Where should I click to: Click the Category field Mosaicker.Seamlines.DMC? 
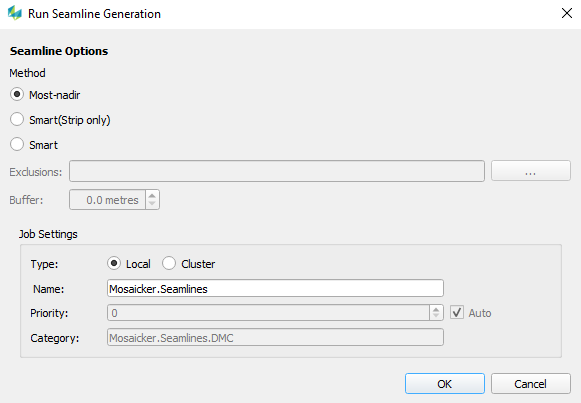click(275, 337)
